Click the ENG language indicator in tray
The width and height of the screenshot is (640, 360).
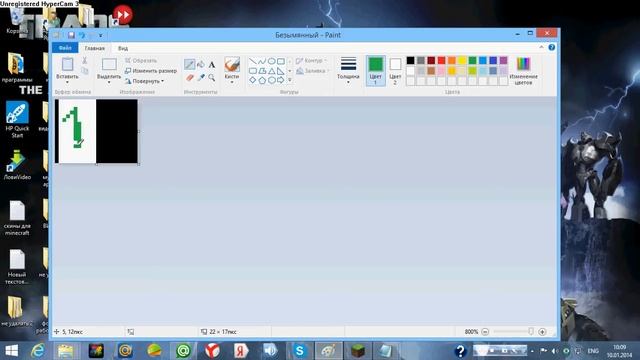point(593,351)
